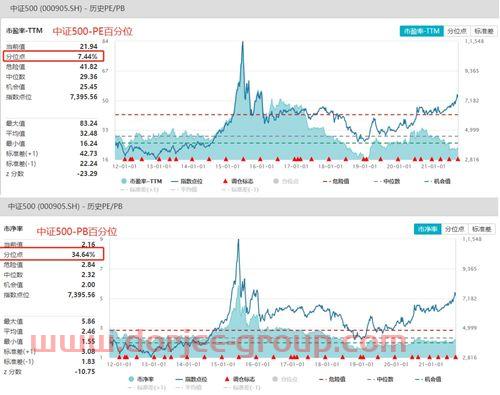The height and width of the screenshot is (395, 500).
Task: Click the 15-01-01 axis label in PE chart
Action: [x=227, y=166]
